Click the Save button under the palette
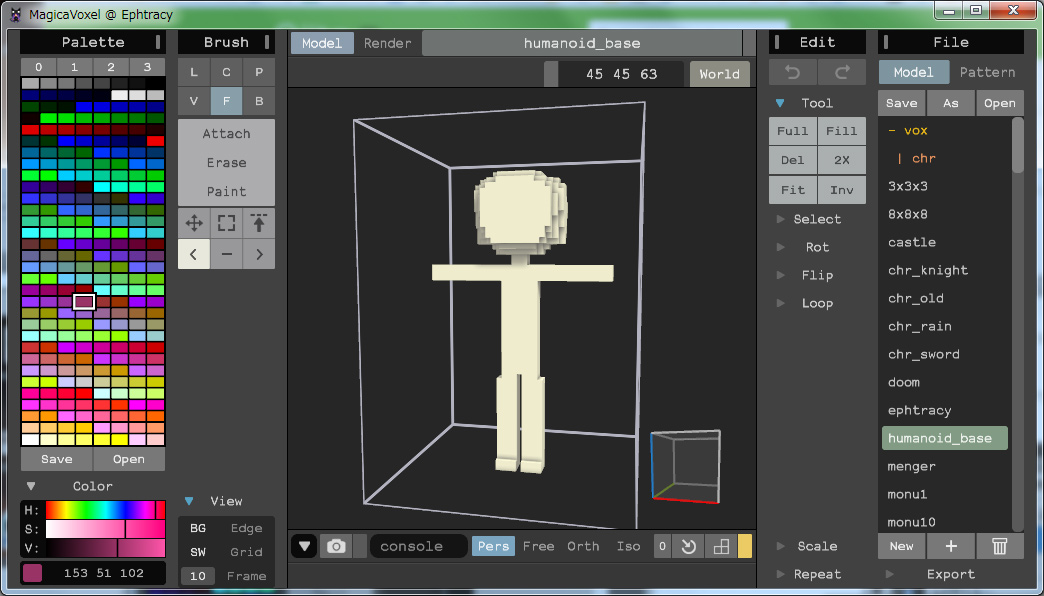 [x=57, y=459]
